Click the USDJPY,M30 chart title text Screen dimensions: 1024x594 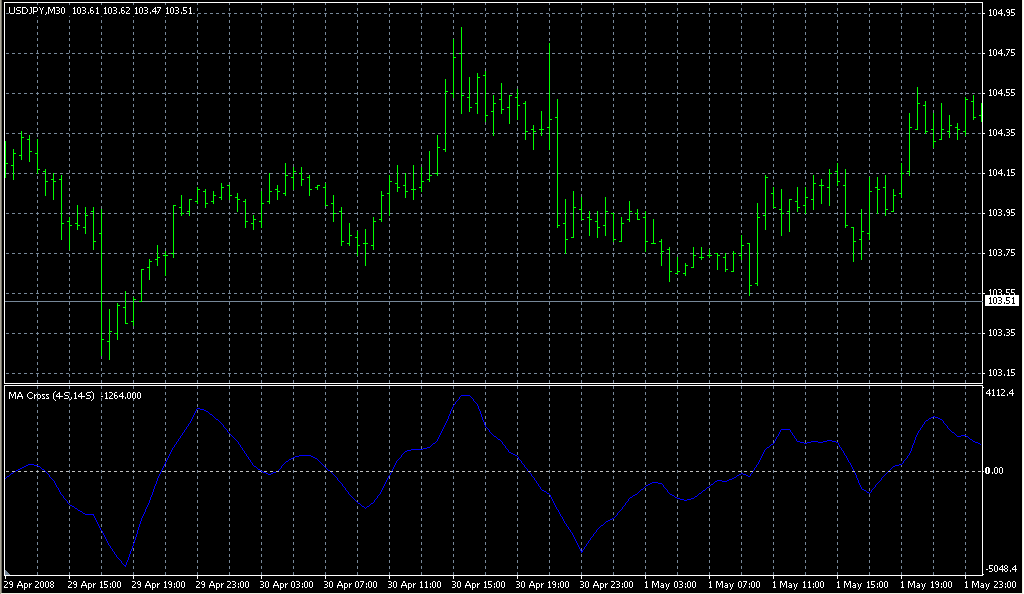coord(38,10)
